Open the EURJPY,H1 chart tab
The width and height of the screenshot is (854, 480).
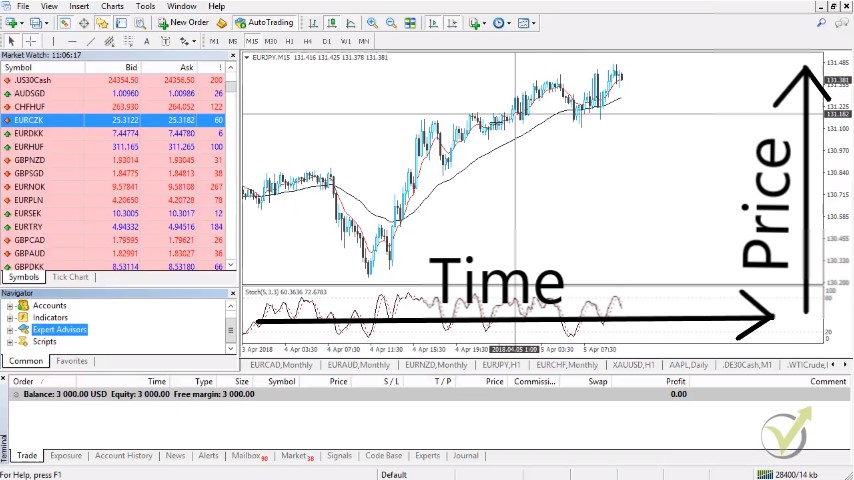coord(501,365)
